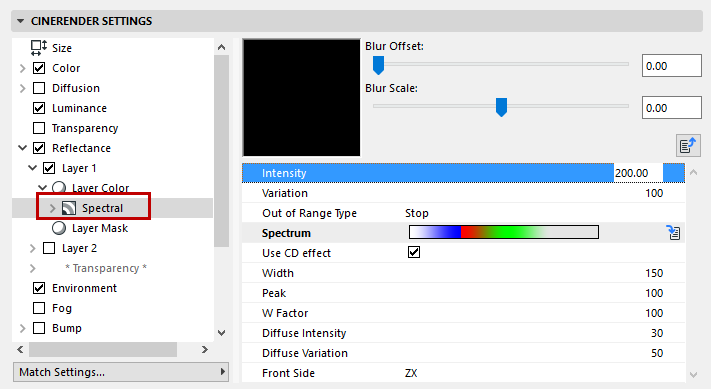Collapse the Layer 1 node
711x389 pixels.
[x=32, y=168]
